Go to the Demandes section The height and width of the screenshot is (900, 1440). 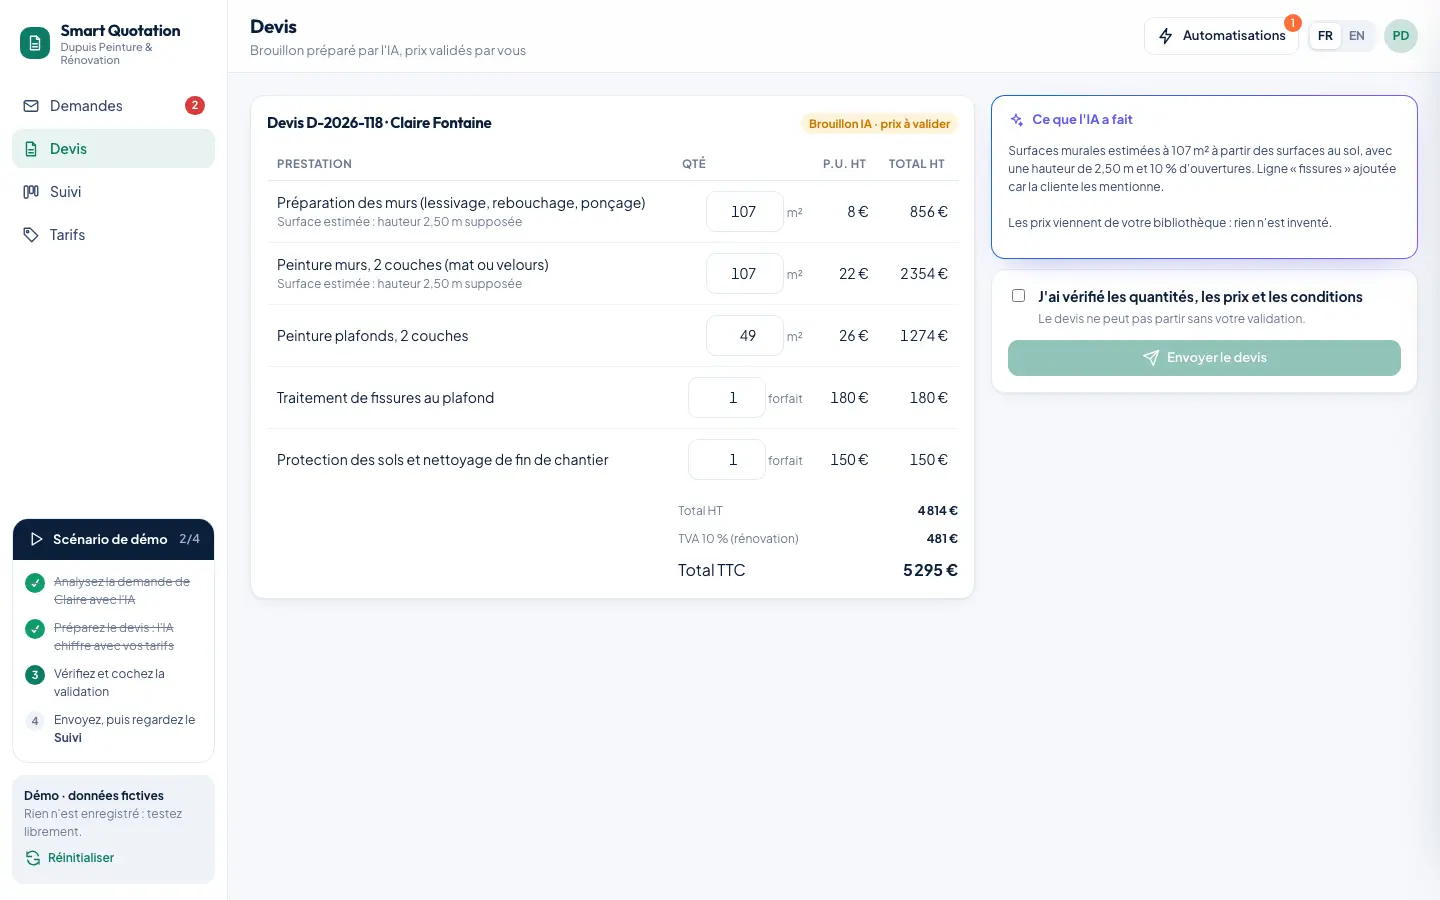click(113, 106)
